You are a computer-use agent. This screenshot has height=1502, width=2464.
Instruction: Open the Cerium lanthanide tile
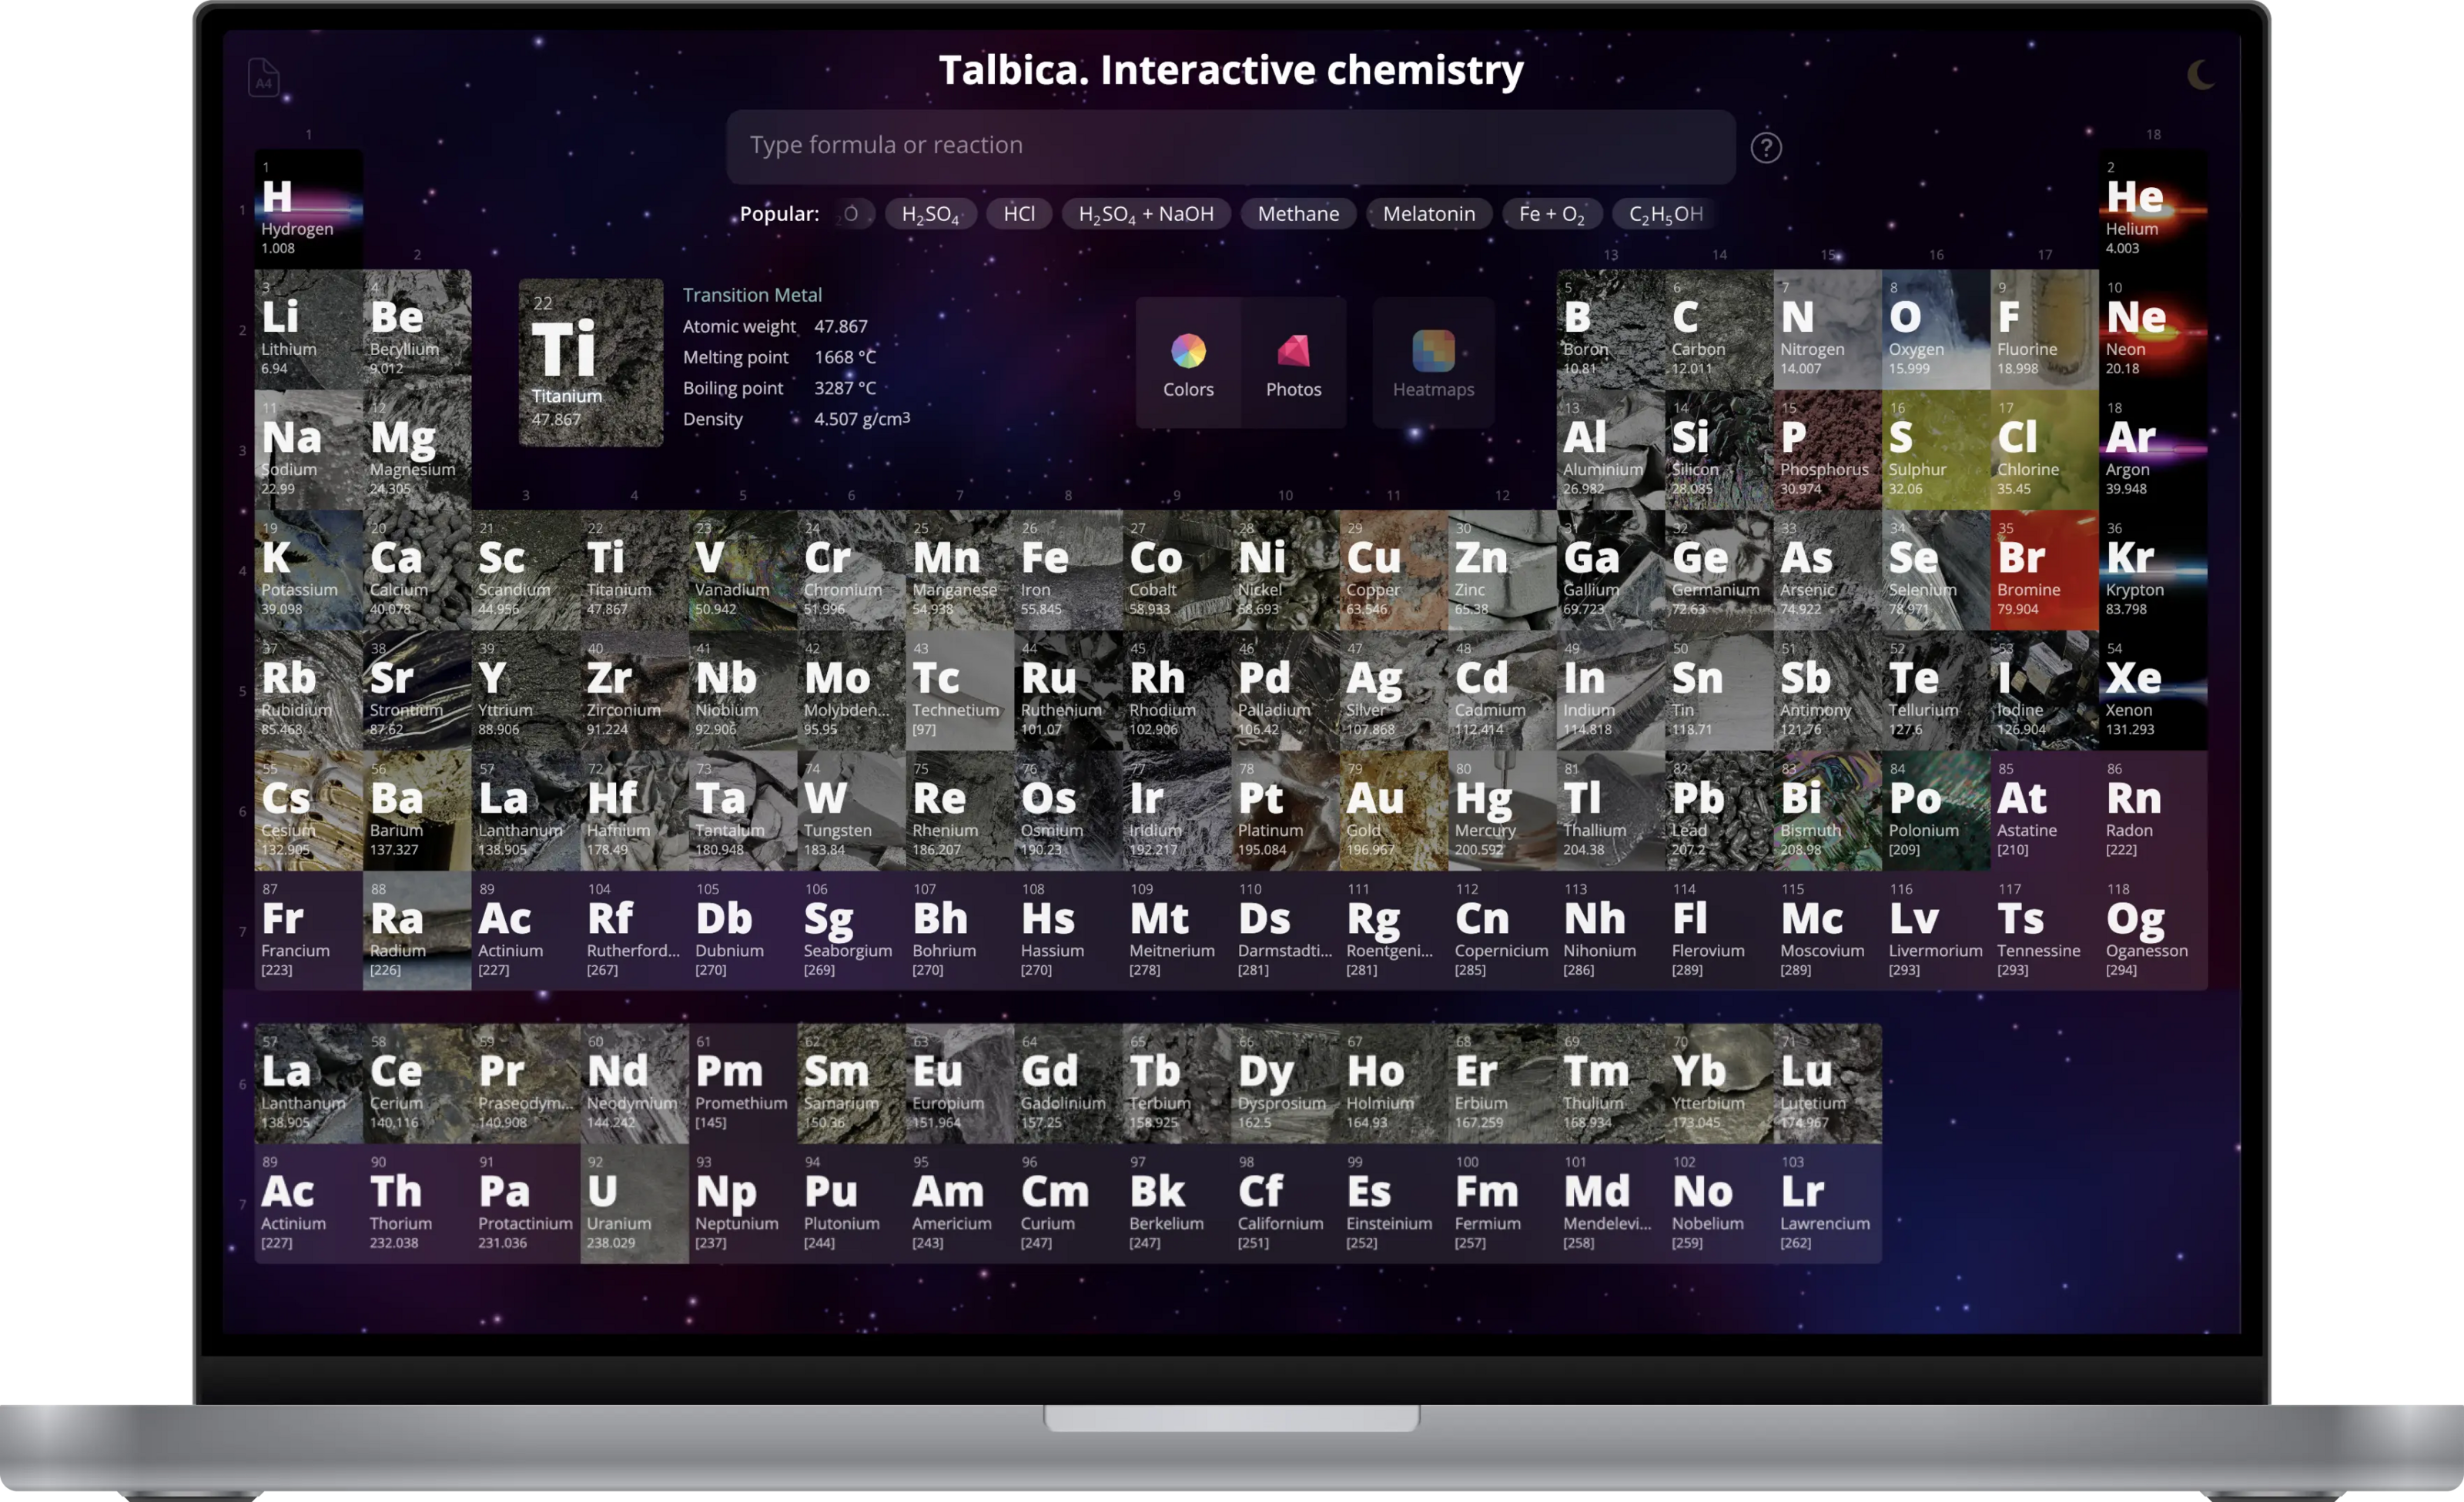[x=417, y=1083]
